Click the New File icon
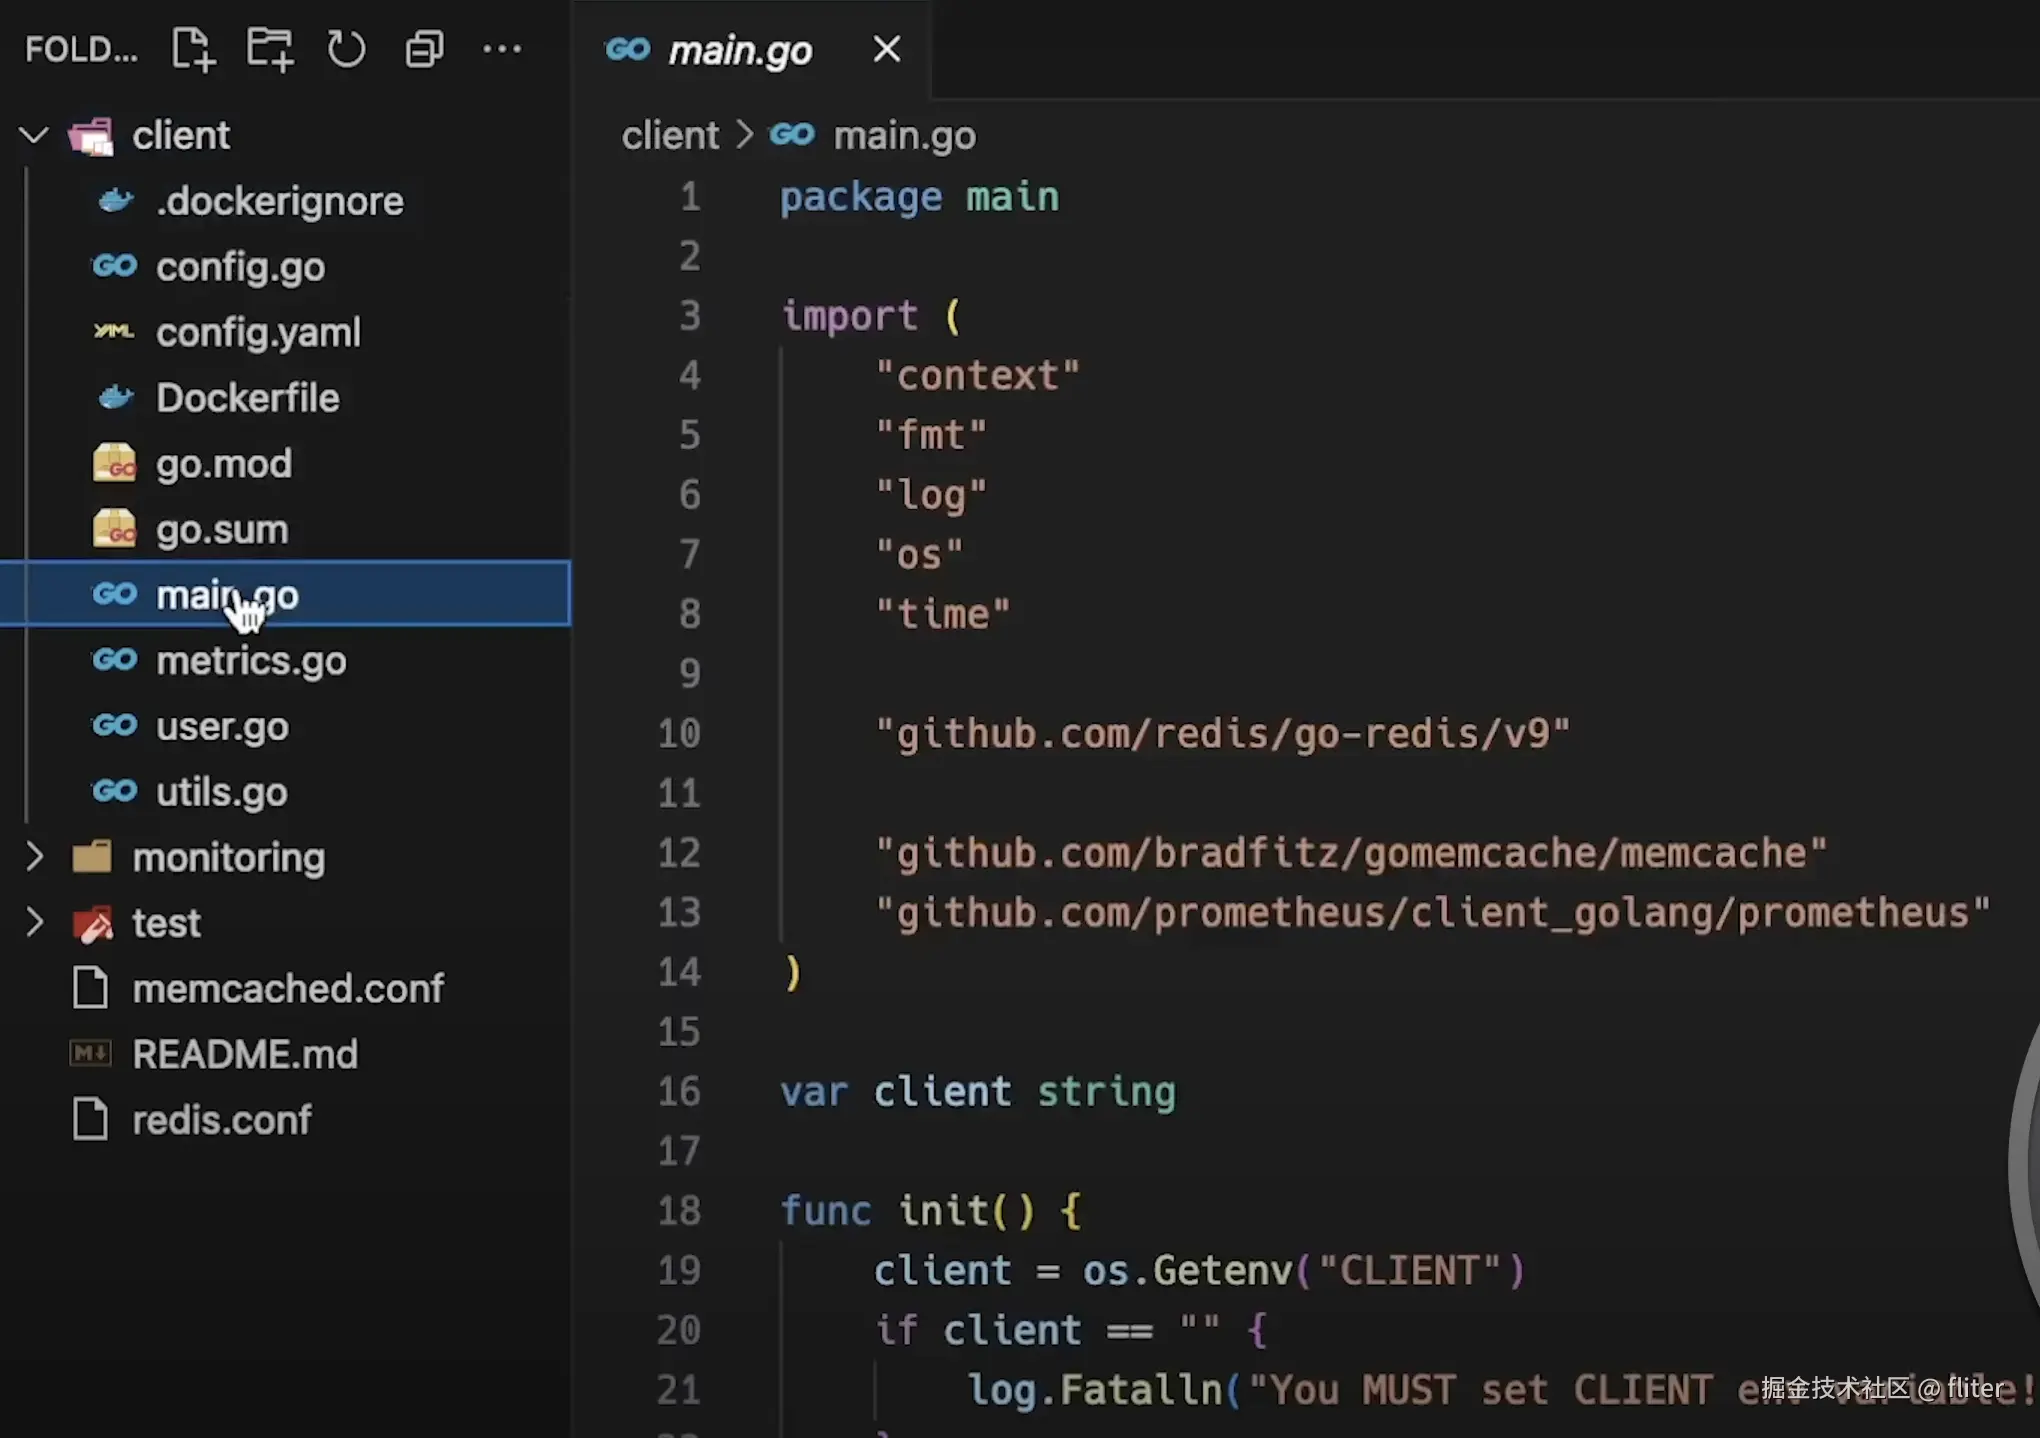The image size is (2040, 1438). (193, 49)
